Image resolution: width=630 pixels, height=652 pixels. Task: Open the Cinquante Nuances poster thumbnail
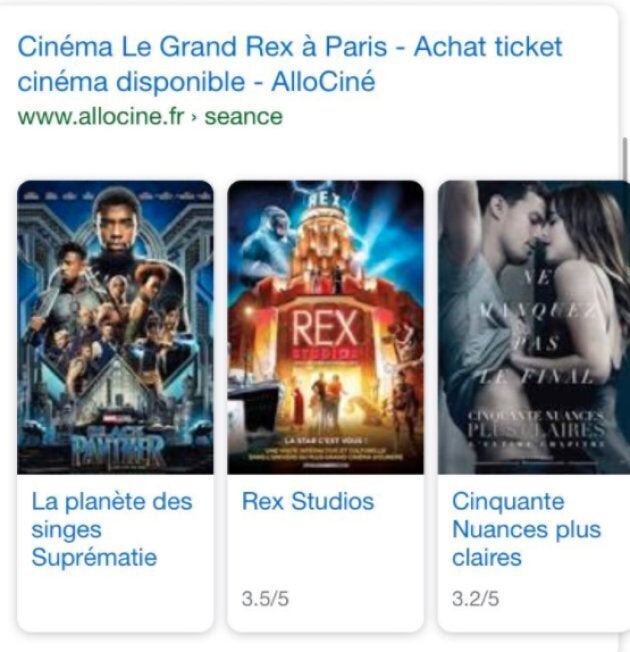(x=534, y=327)
